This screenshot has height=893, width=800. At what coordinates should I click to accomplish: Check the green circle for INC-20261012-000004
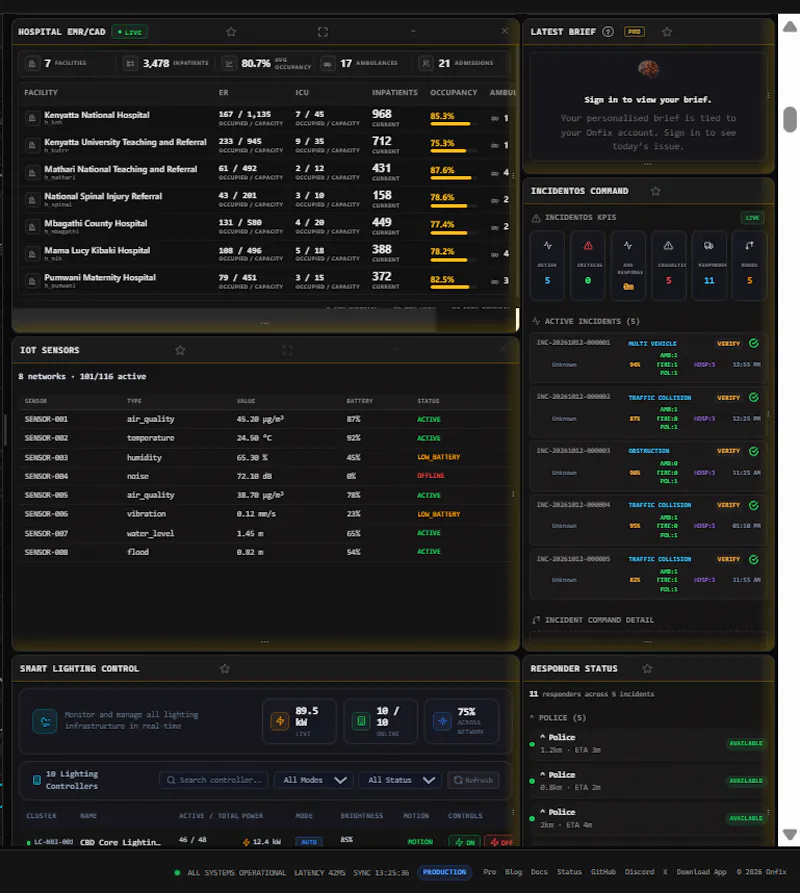pos(754,505)
